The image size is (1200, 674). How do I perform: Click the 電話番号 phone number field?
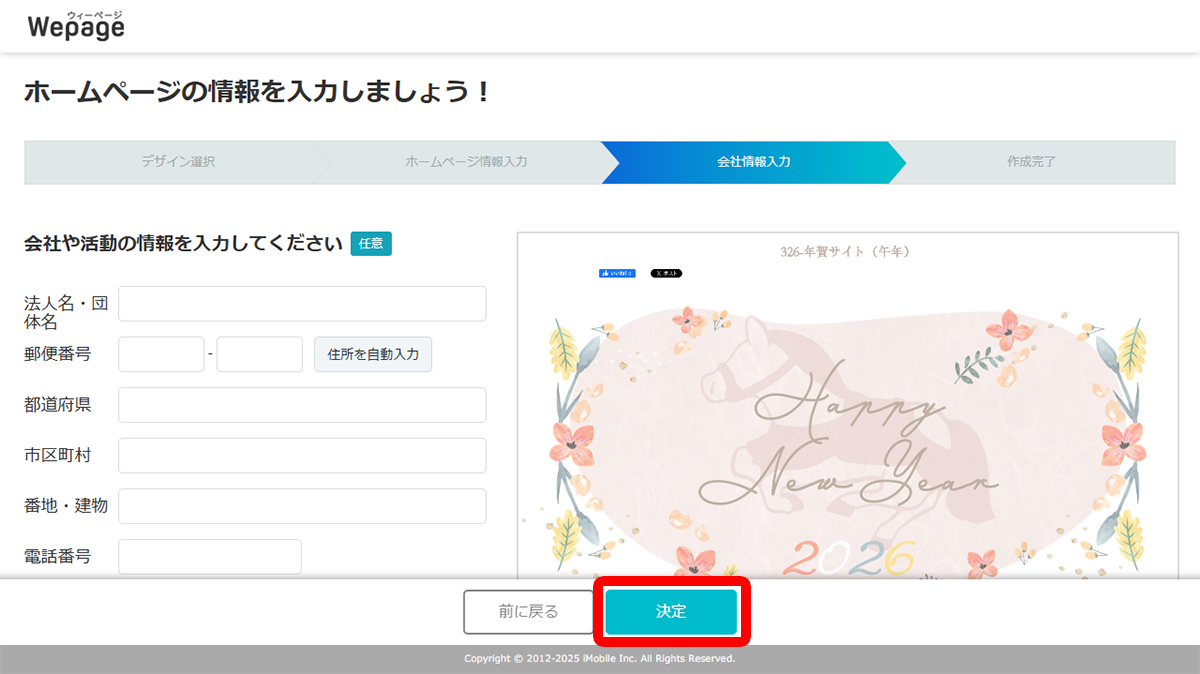pyautogui.click(x=209, y=555)
